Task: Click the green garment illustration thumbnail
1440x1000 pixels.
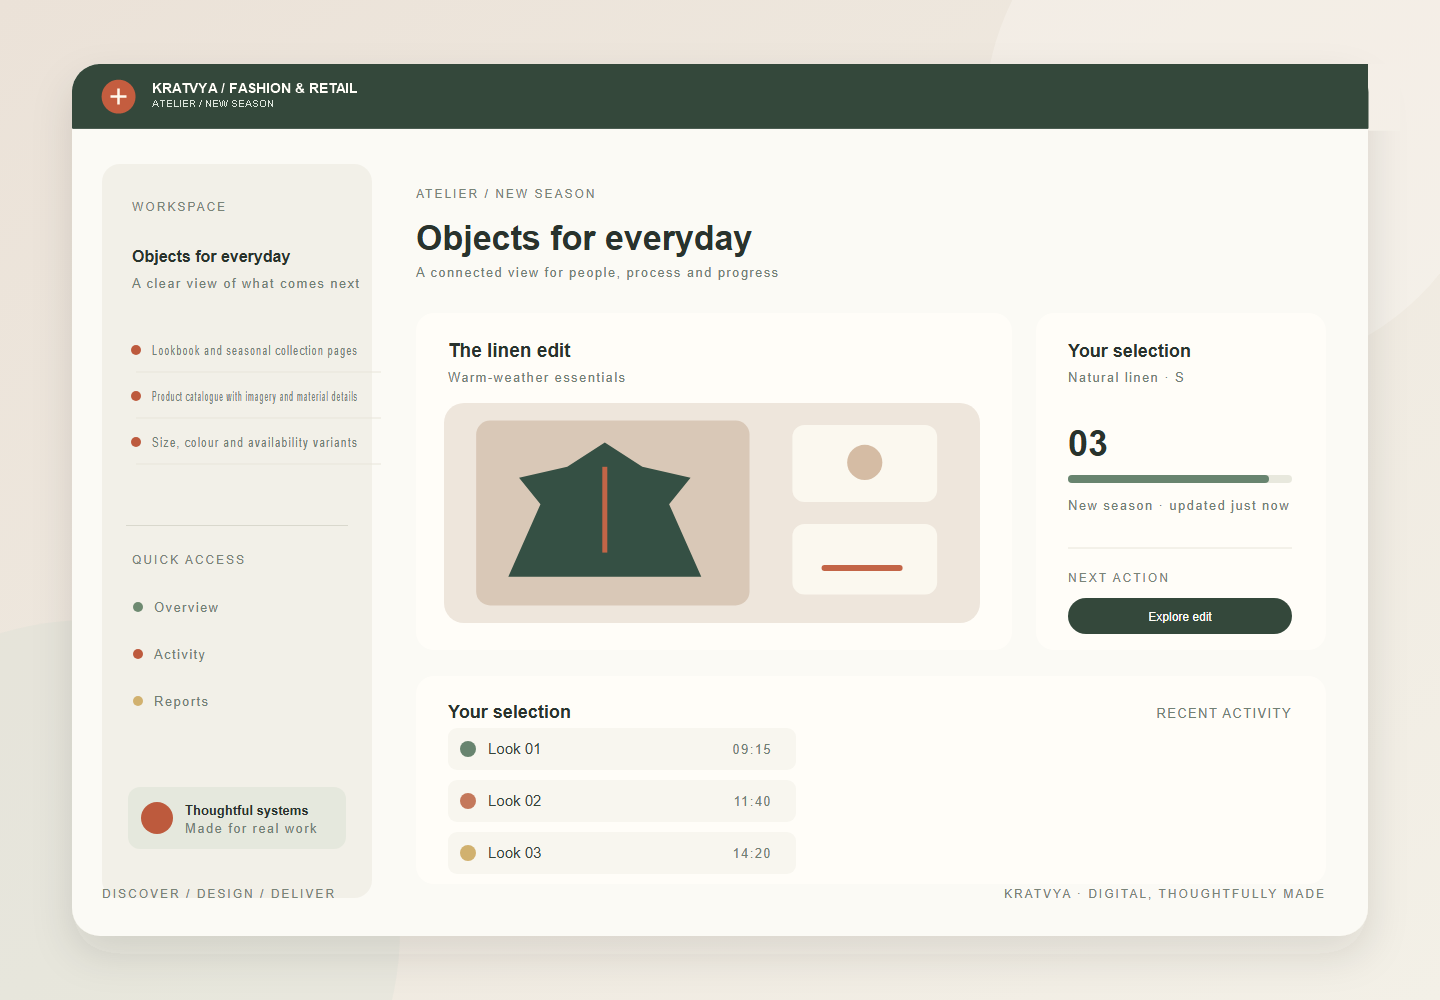Action: click(x=613, y=513)
